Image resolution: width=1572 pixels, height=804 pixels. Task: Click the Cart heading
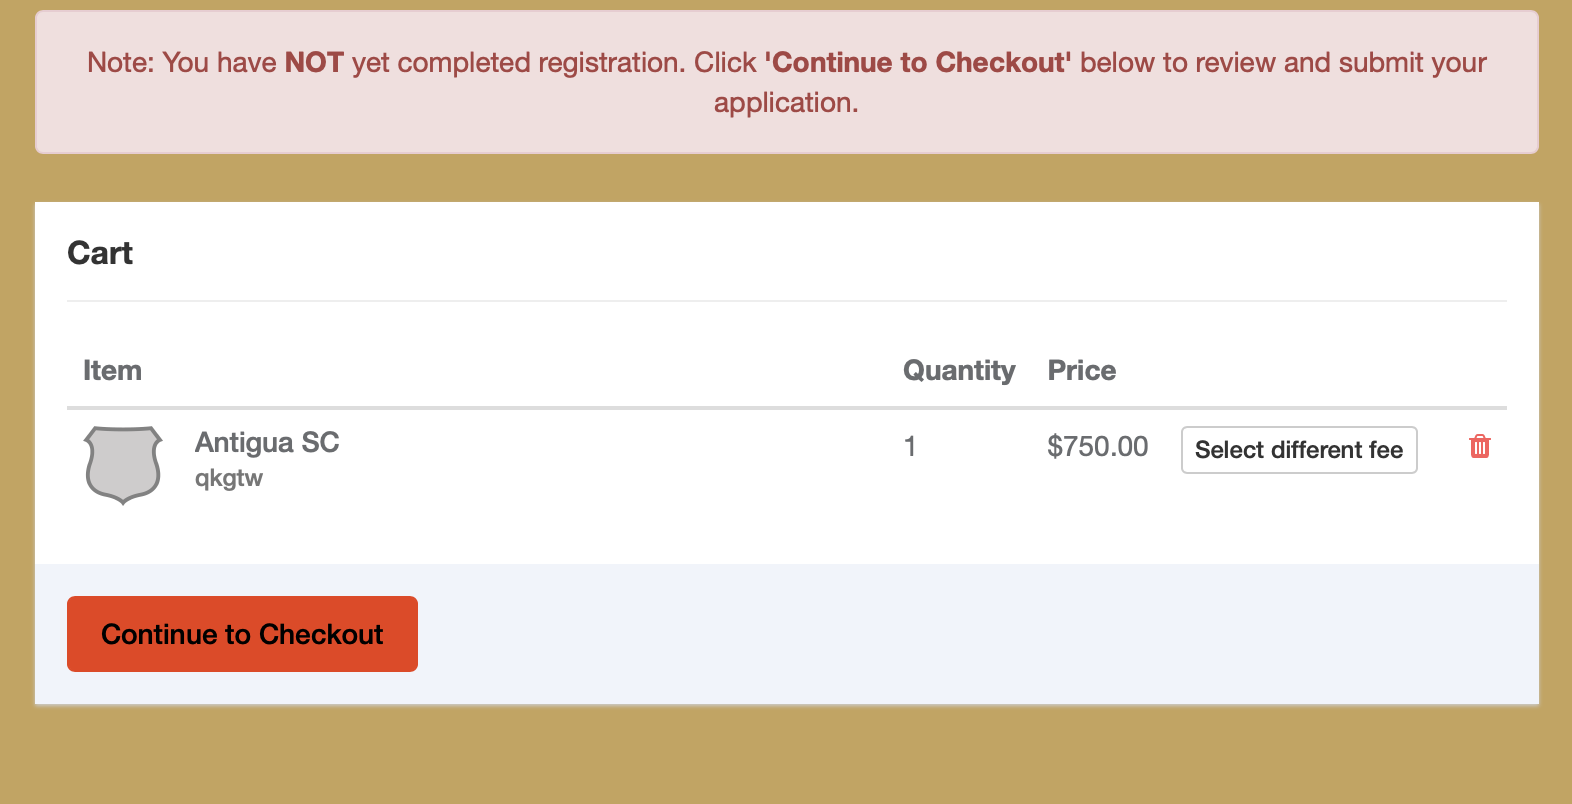point(100,253)
